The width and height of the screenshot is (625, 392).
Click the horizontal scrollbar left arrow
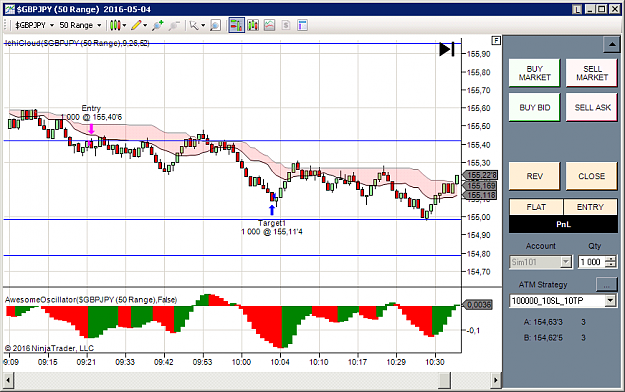(x=9, y=380)
